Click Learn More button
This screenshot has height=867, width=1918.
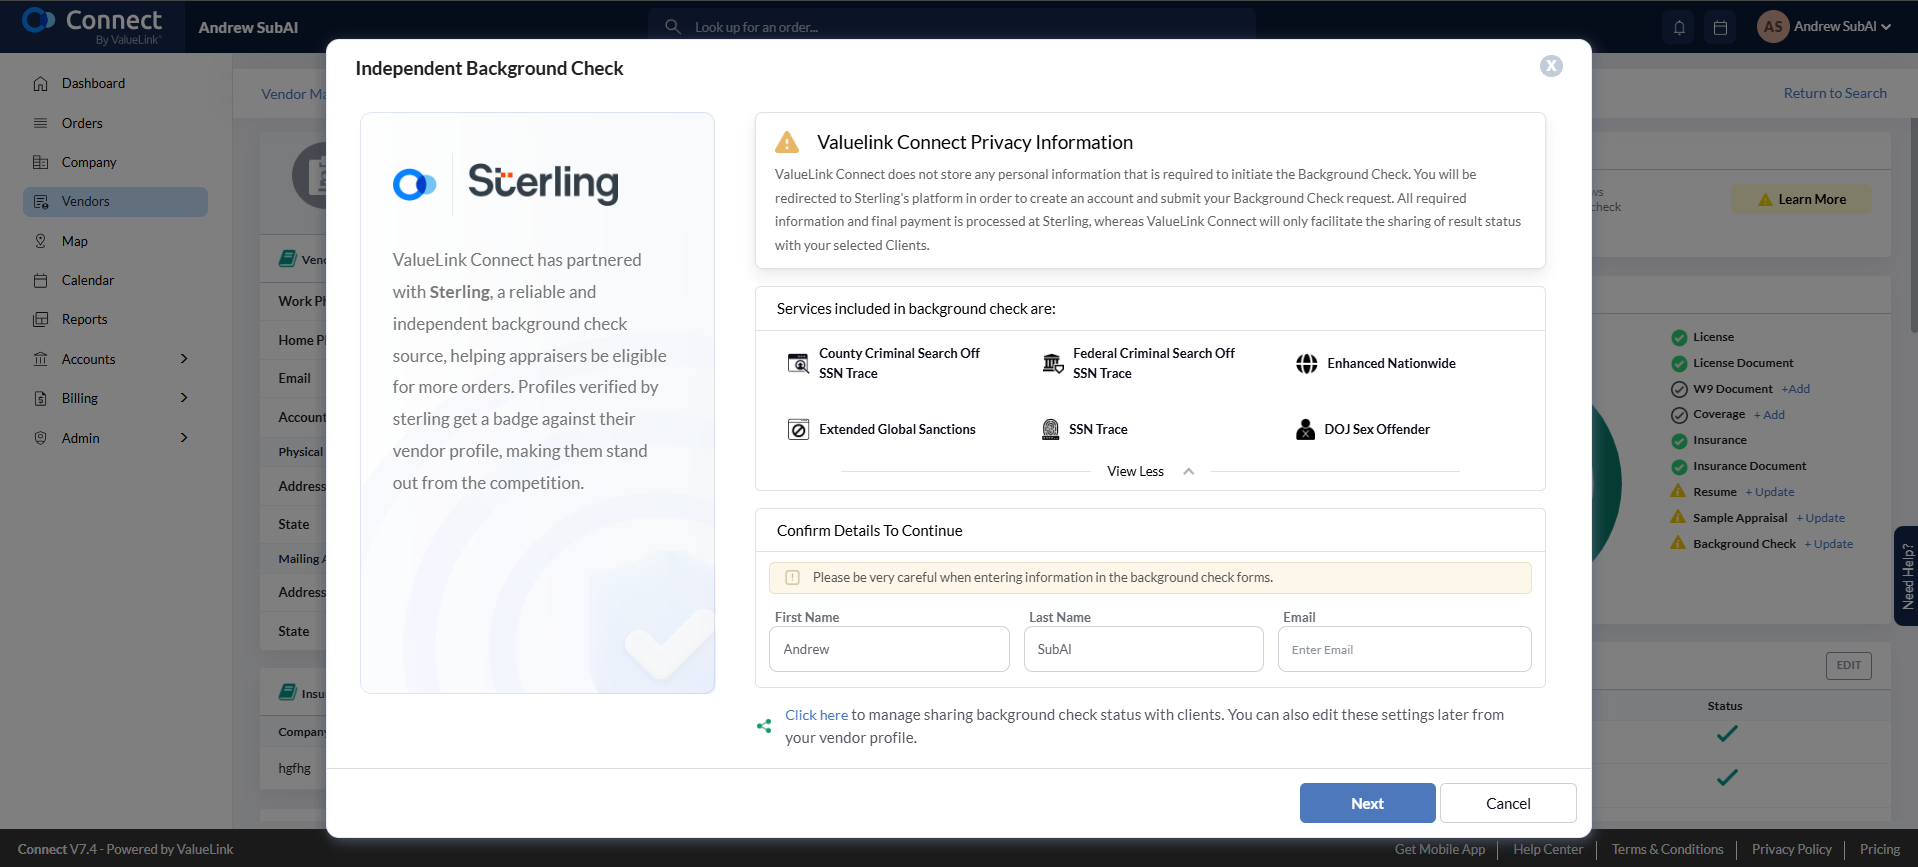[x=1802, y=199]
